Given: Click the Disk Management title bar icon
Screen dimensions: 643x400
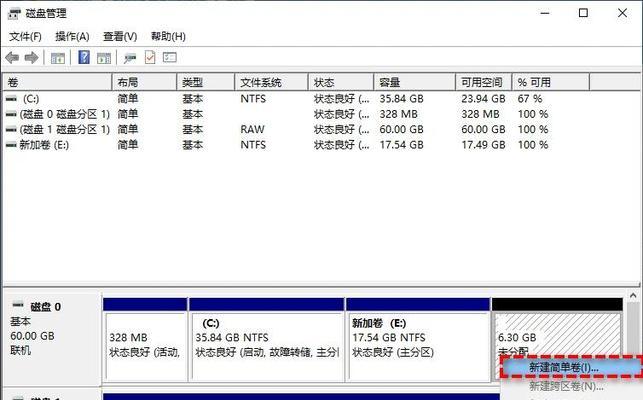Looking at the screenshot, I should tap(14, 14).
